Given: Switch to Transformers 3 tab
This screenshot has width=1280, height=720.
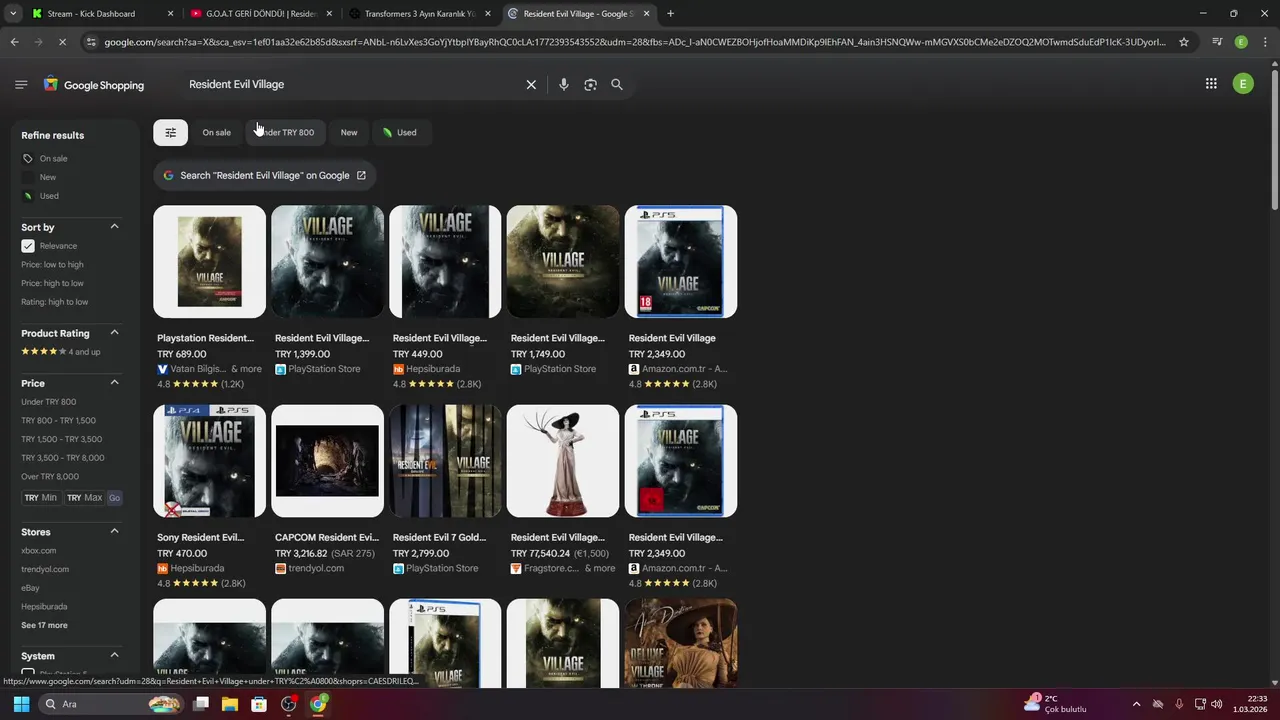Looking at the screenshot, I should (x=420, y=14).
